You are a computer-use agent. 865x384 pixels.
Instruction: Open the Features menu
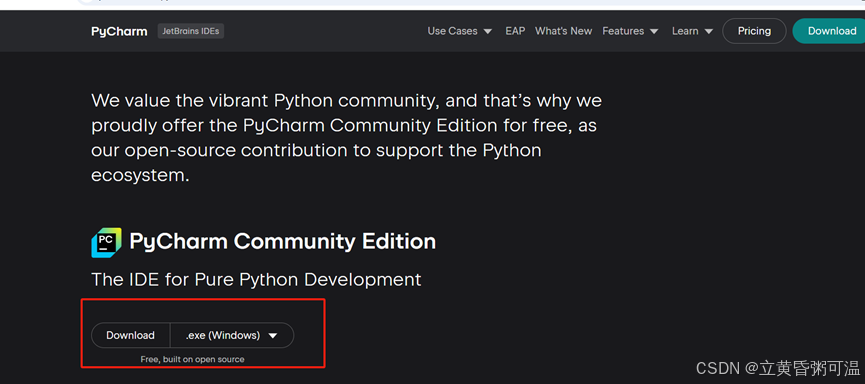pos(623,31)
